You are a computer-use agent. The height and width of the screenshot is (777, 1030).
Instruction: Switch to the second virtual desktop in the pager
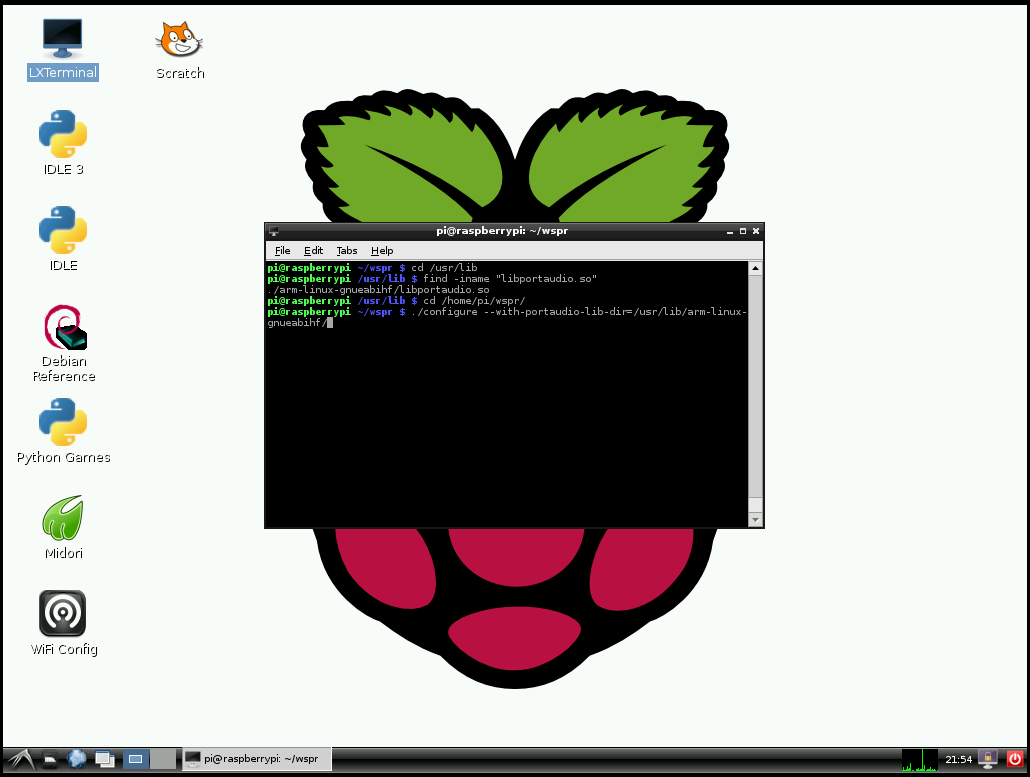coord(163,759)
